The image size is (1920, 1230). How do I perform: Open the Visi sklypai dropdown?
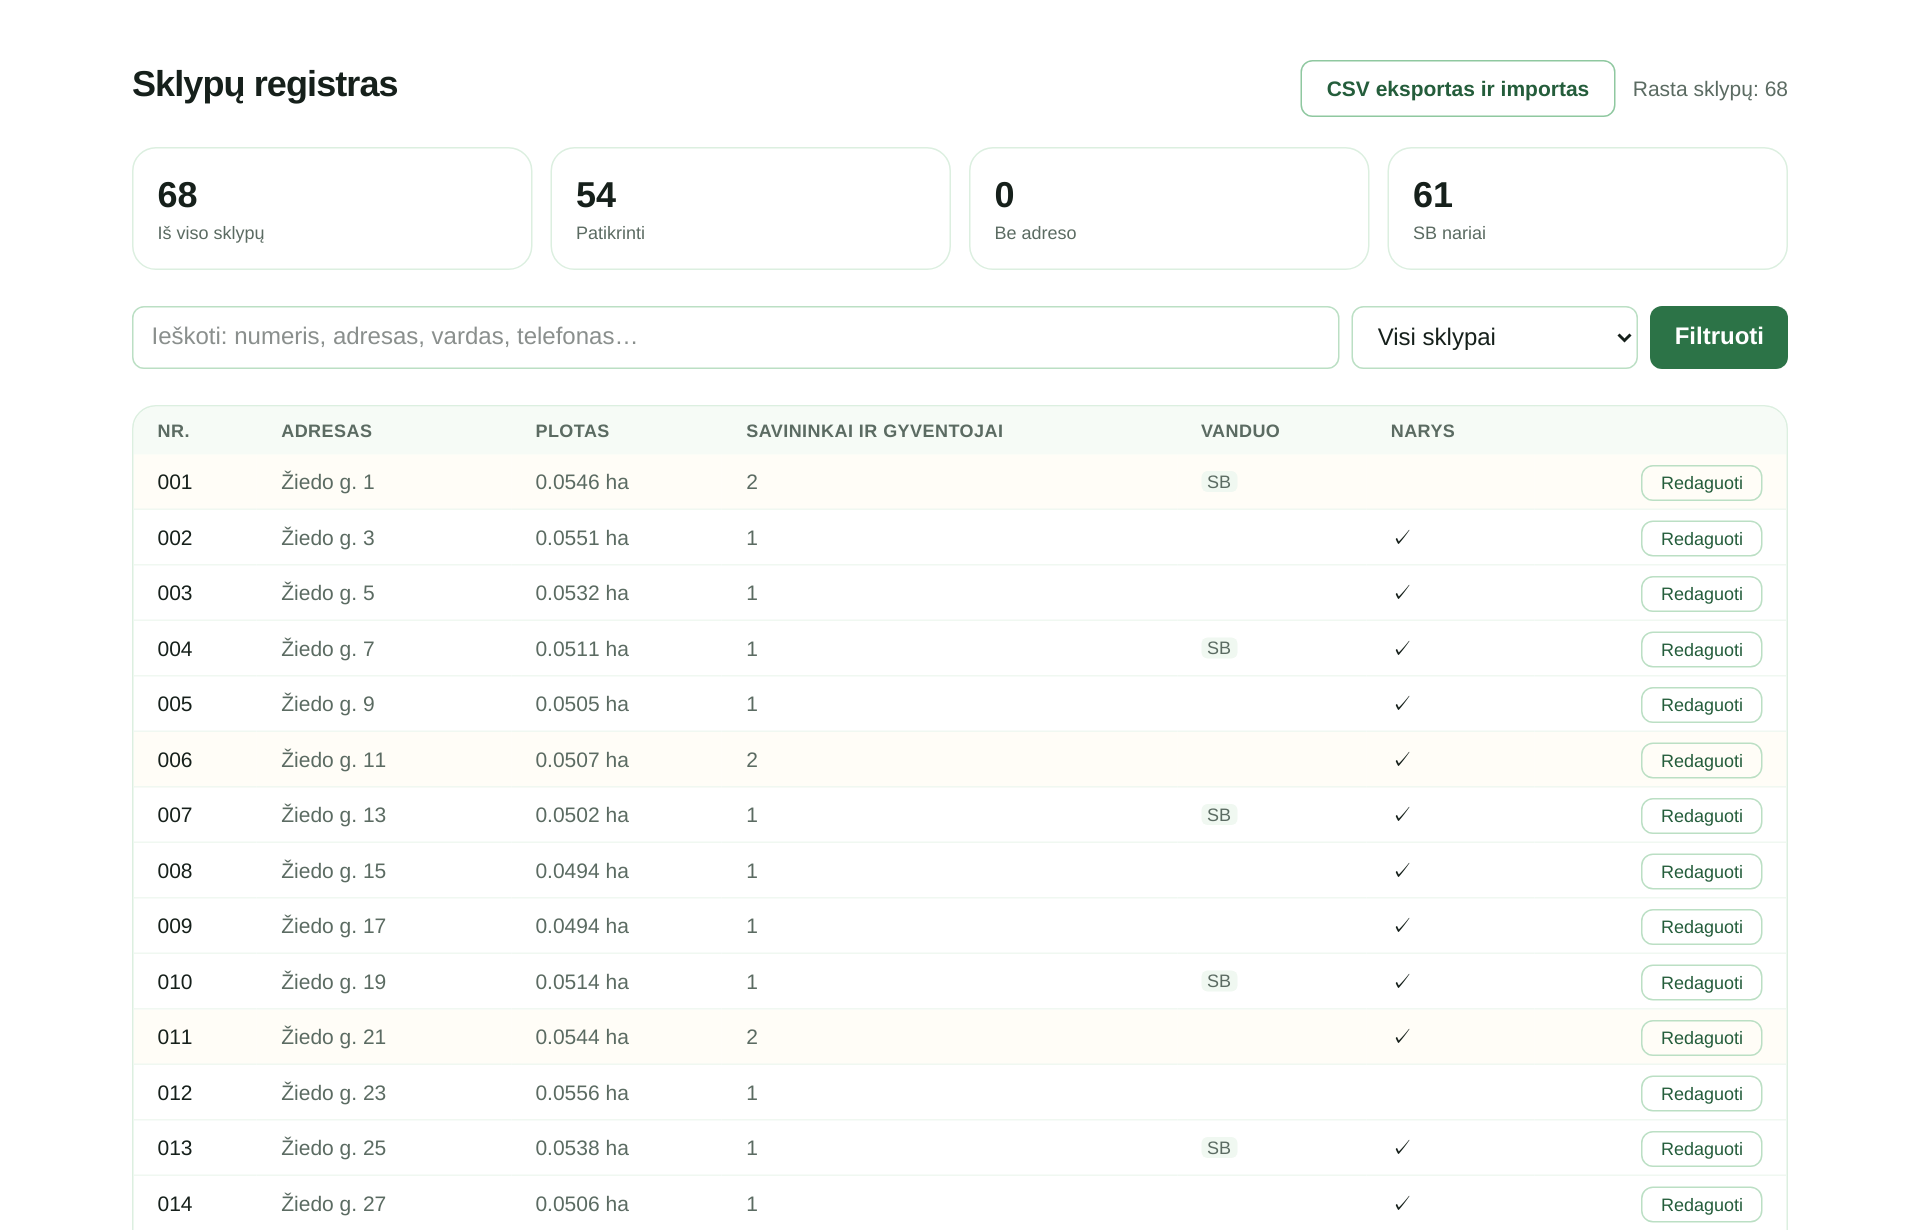1494,337
